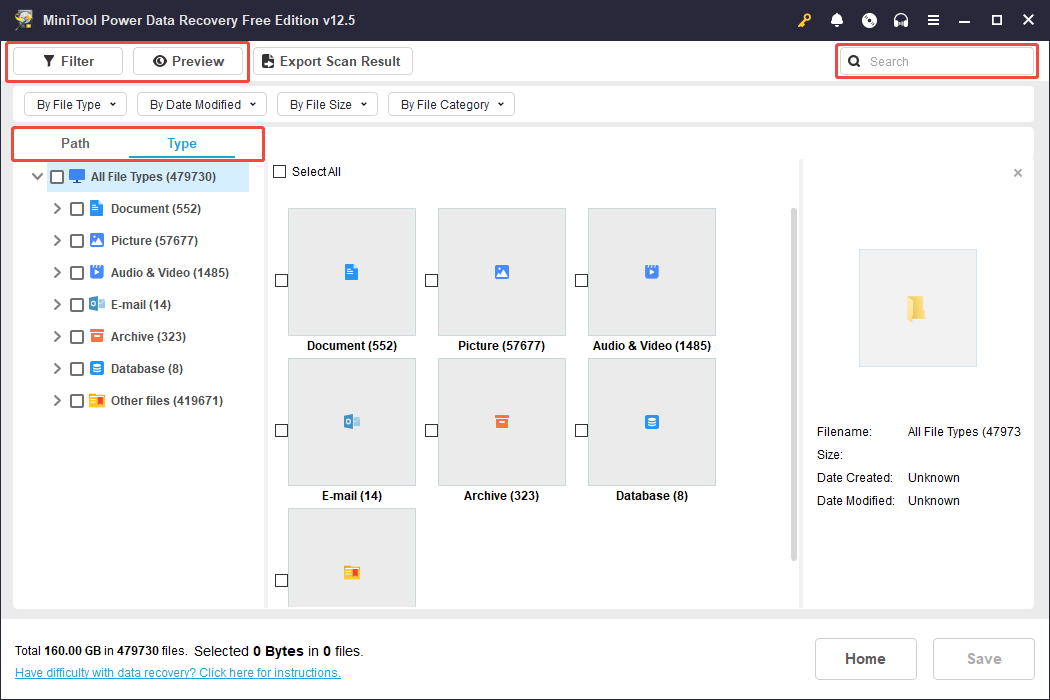This screenshot has width=1050, height=700.
Task: Enable the Document (552) checkbox
Action: point(77,208)
